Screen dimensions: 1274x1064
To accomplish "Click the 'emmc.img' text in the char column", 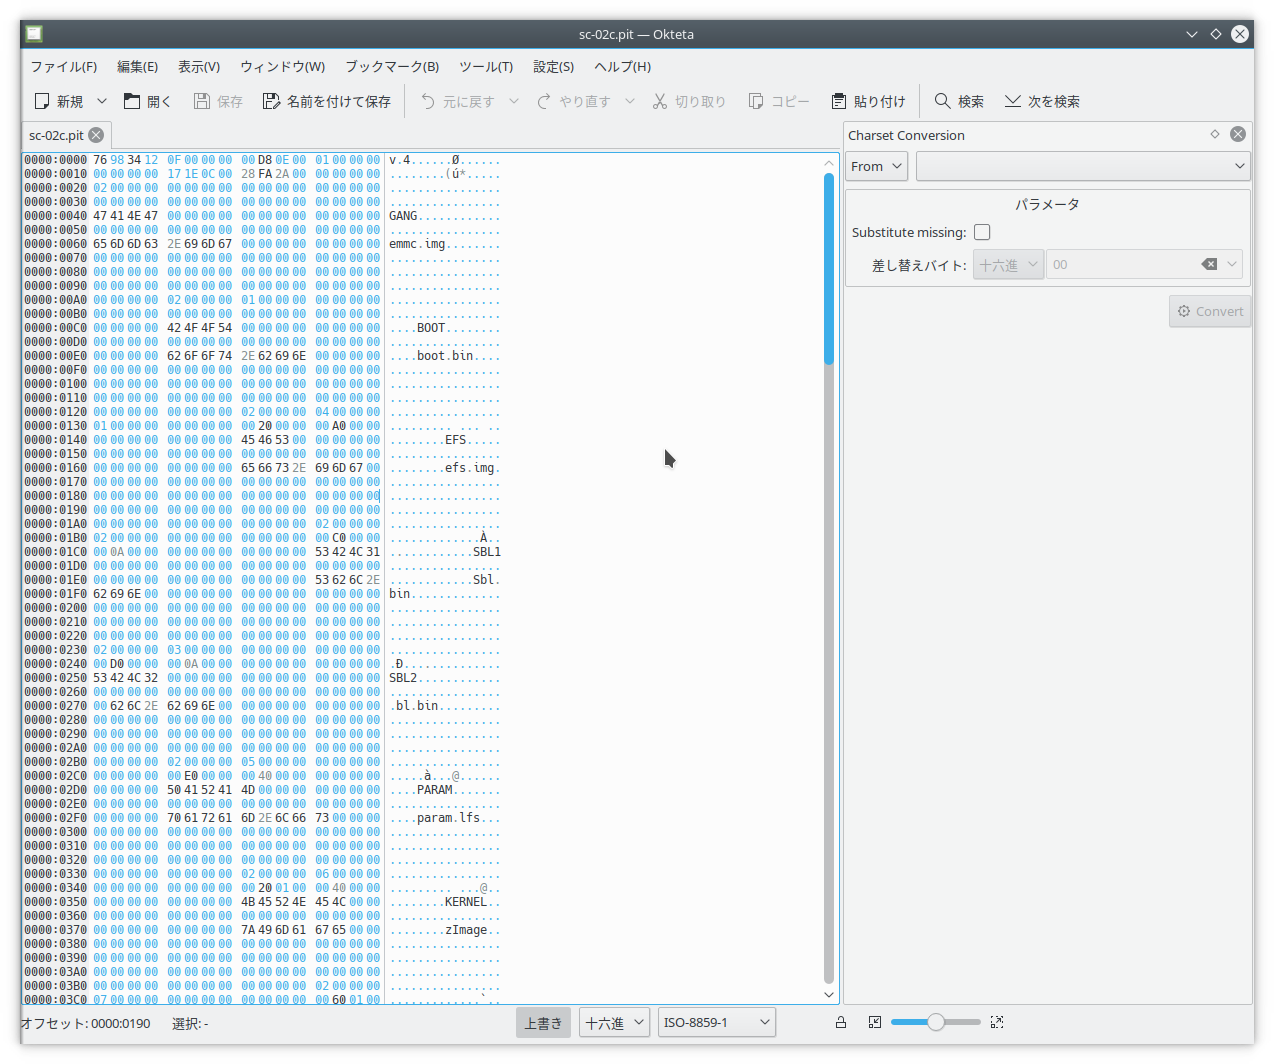I will point(417,244).
